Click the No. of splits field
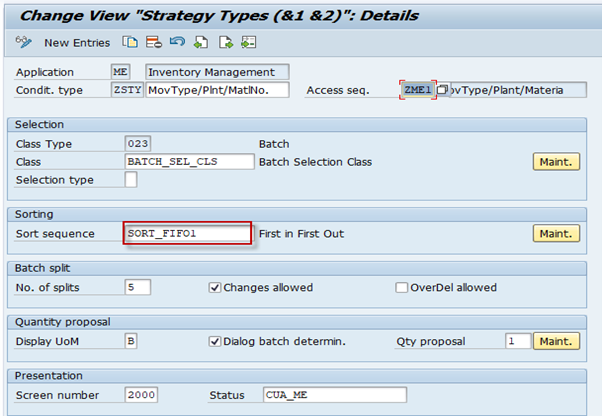The height and width of the screenshot is (416, 602). [x=138, y=287]
